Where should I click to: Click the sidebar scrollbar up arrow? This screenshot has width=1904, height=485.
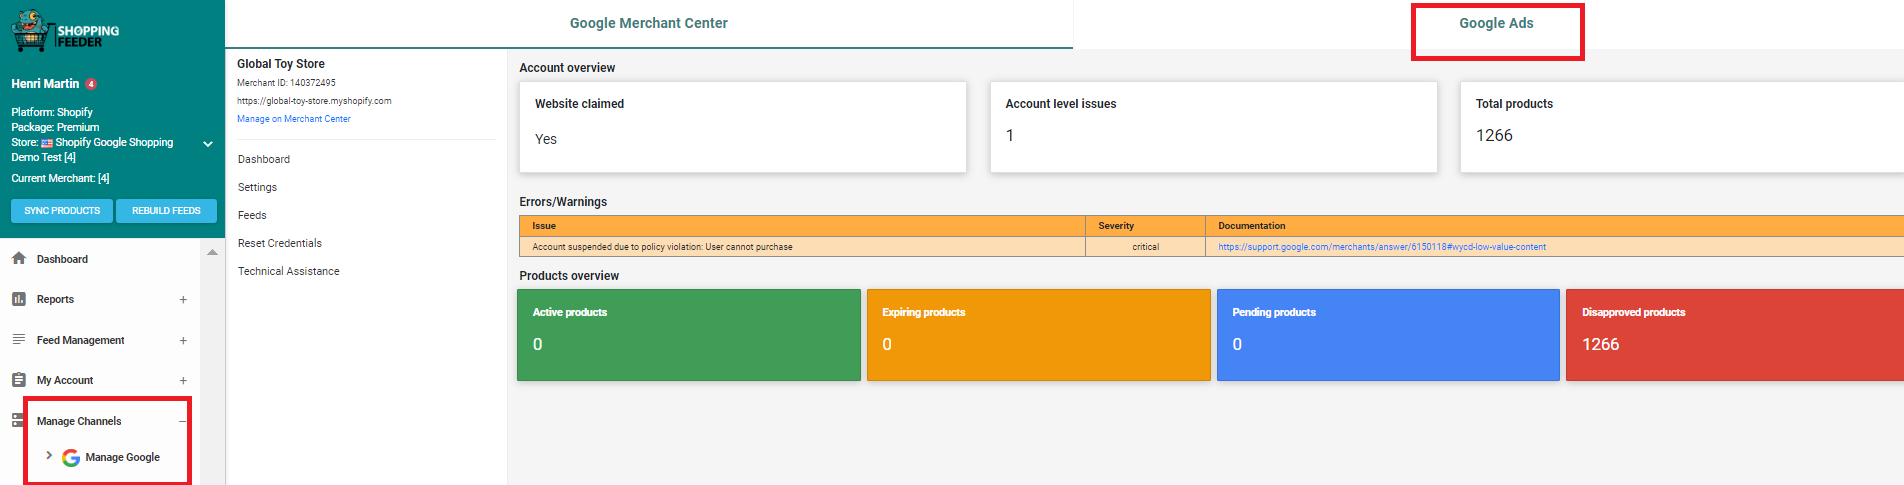212,253
